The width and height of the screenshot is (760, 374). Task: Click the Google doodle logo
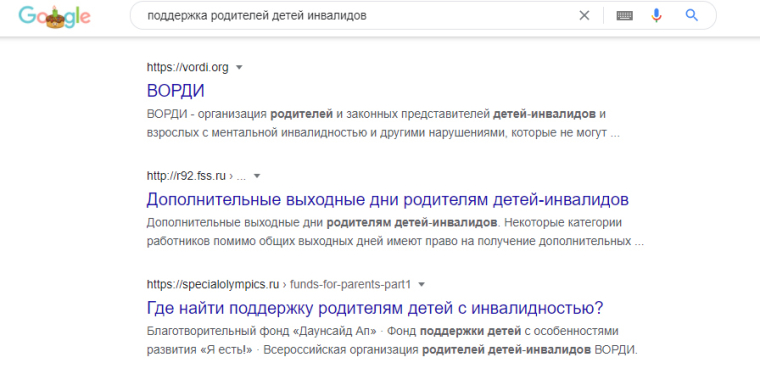point(55,16)
